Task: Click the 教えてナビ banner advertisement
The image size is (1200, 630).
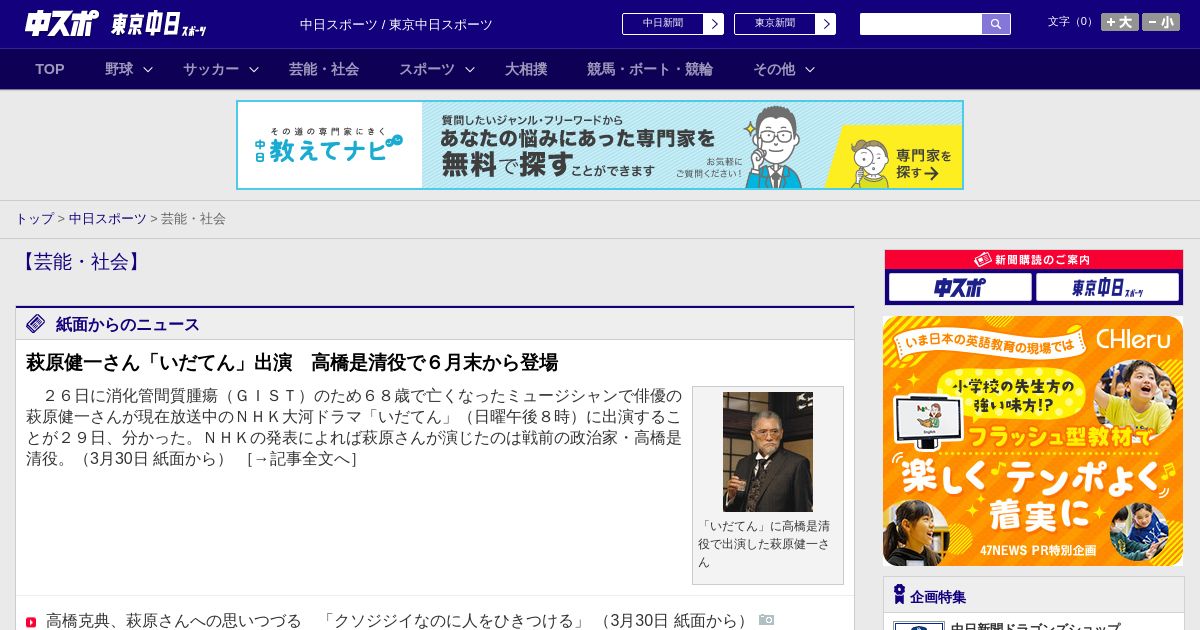Action: (x=600, y=145)
